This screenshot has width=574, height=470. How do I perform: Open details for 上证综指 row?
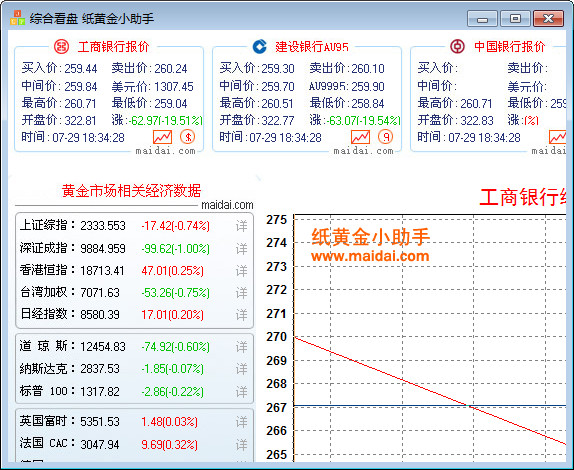(x=242, y=226)
